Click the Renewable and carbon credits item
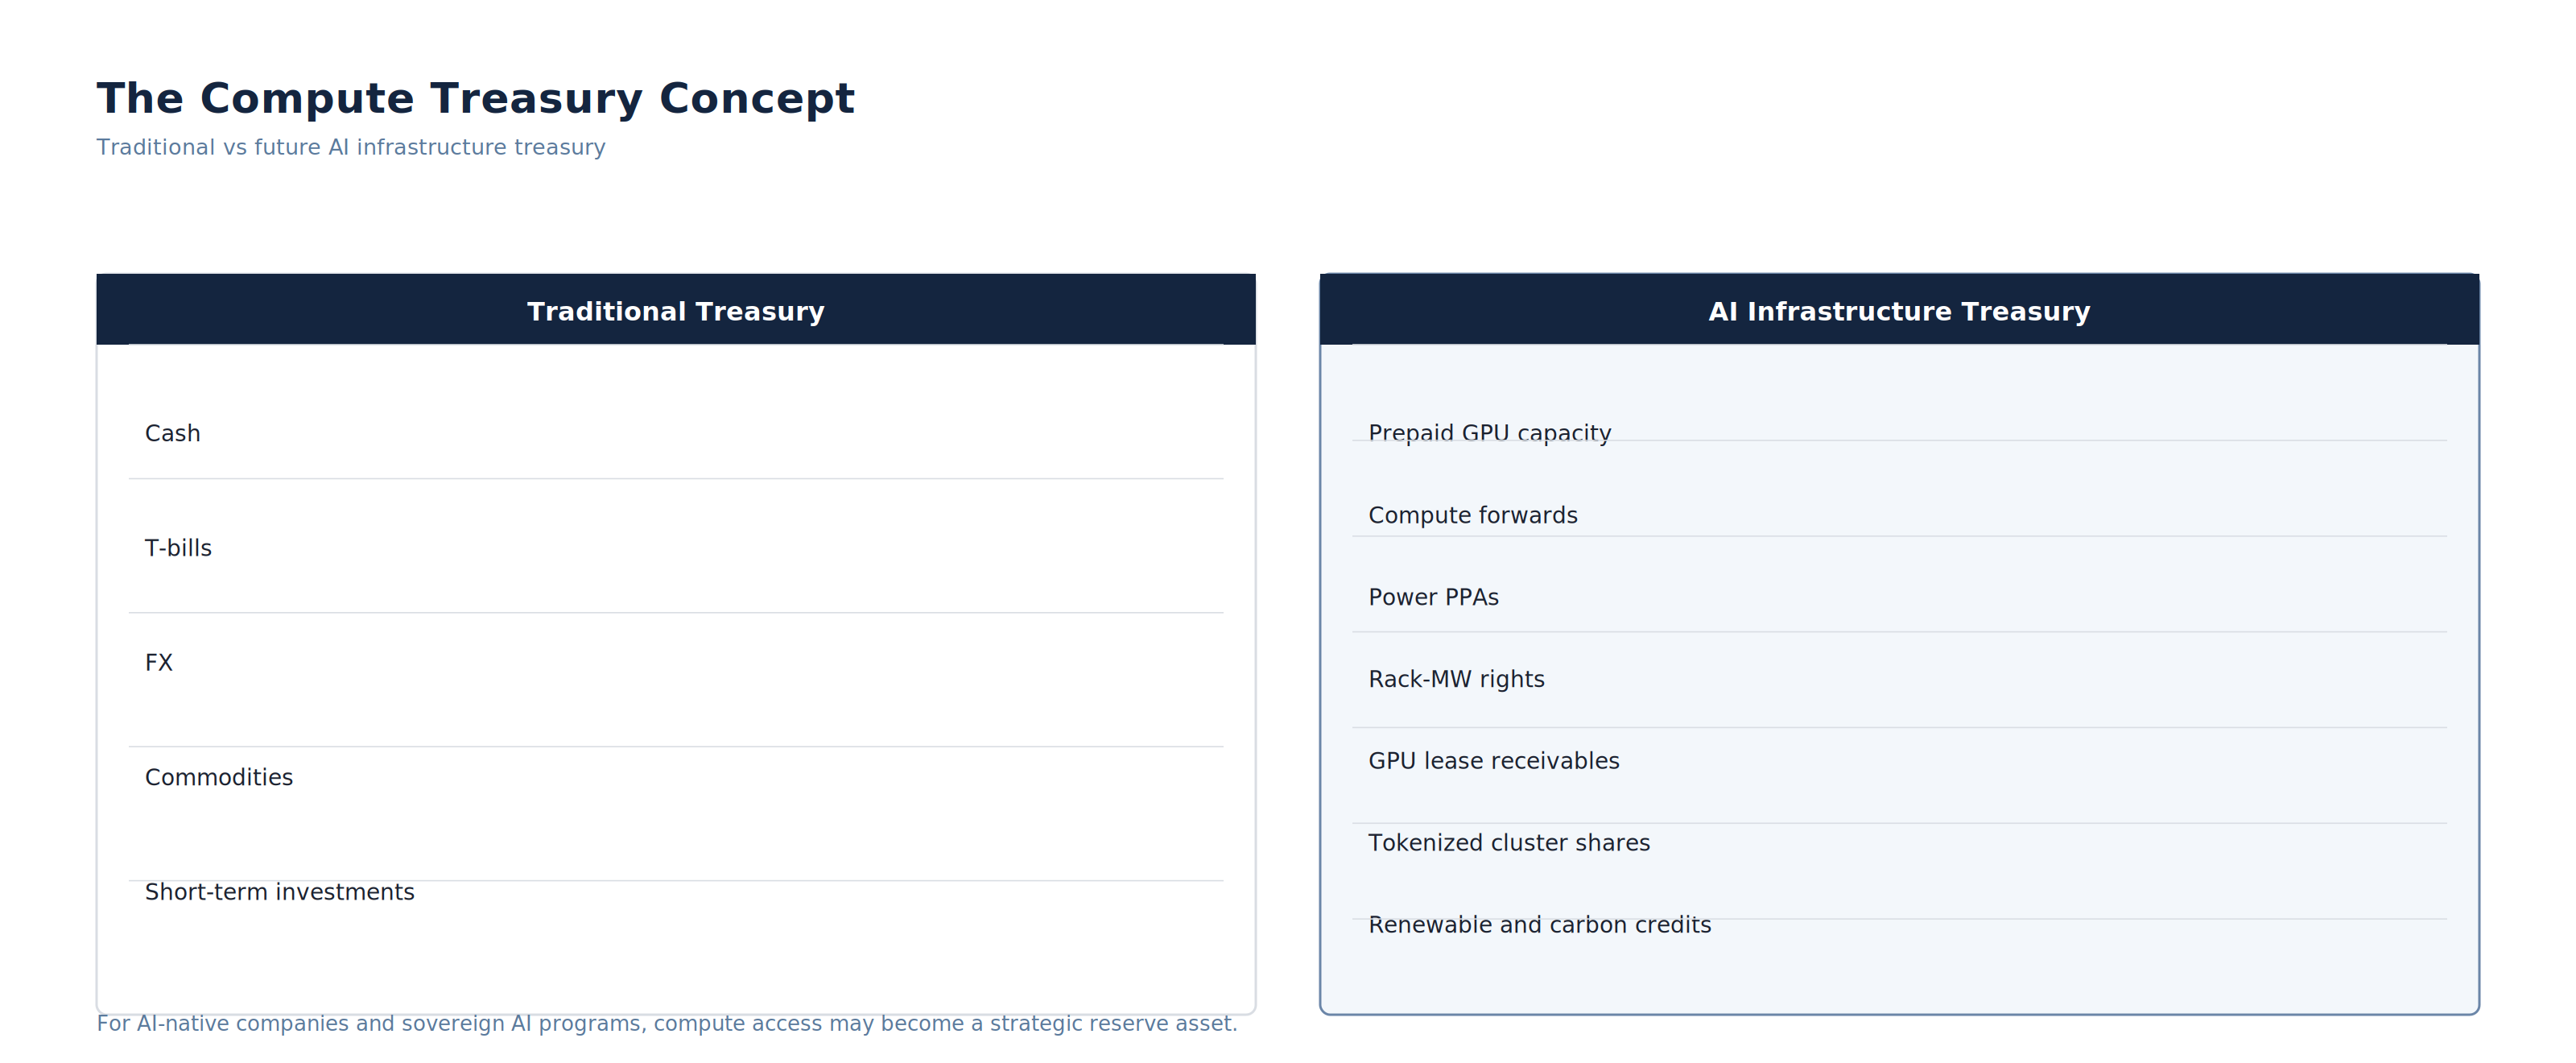The height and width of the screenshot is (1063, 2576). (1540, 925)
